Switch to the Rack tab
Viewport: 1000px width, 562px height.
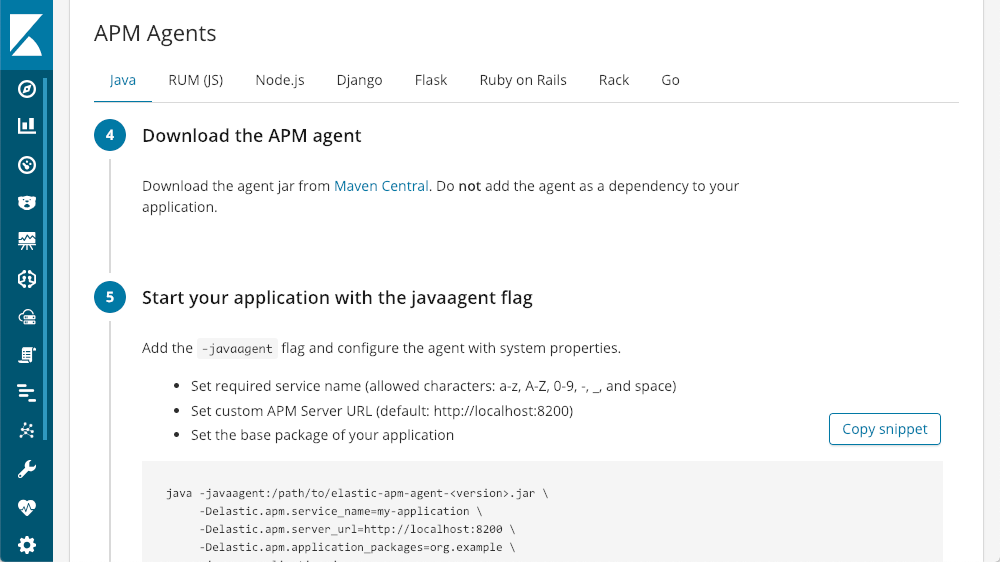(614, 80)
